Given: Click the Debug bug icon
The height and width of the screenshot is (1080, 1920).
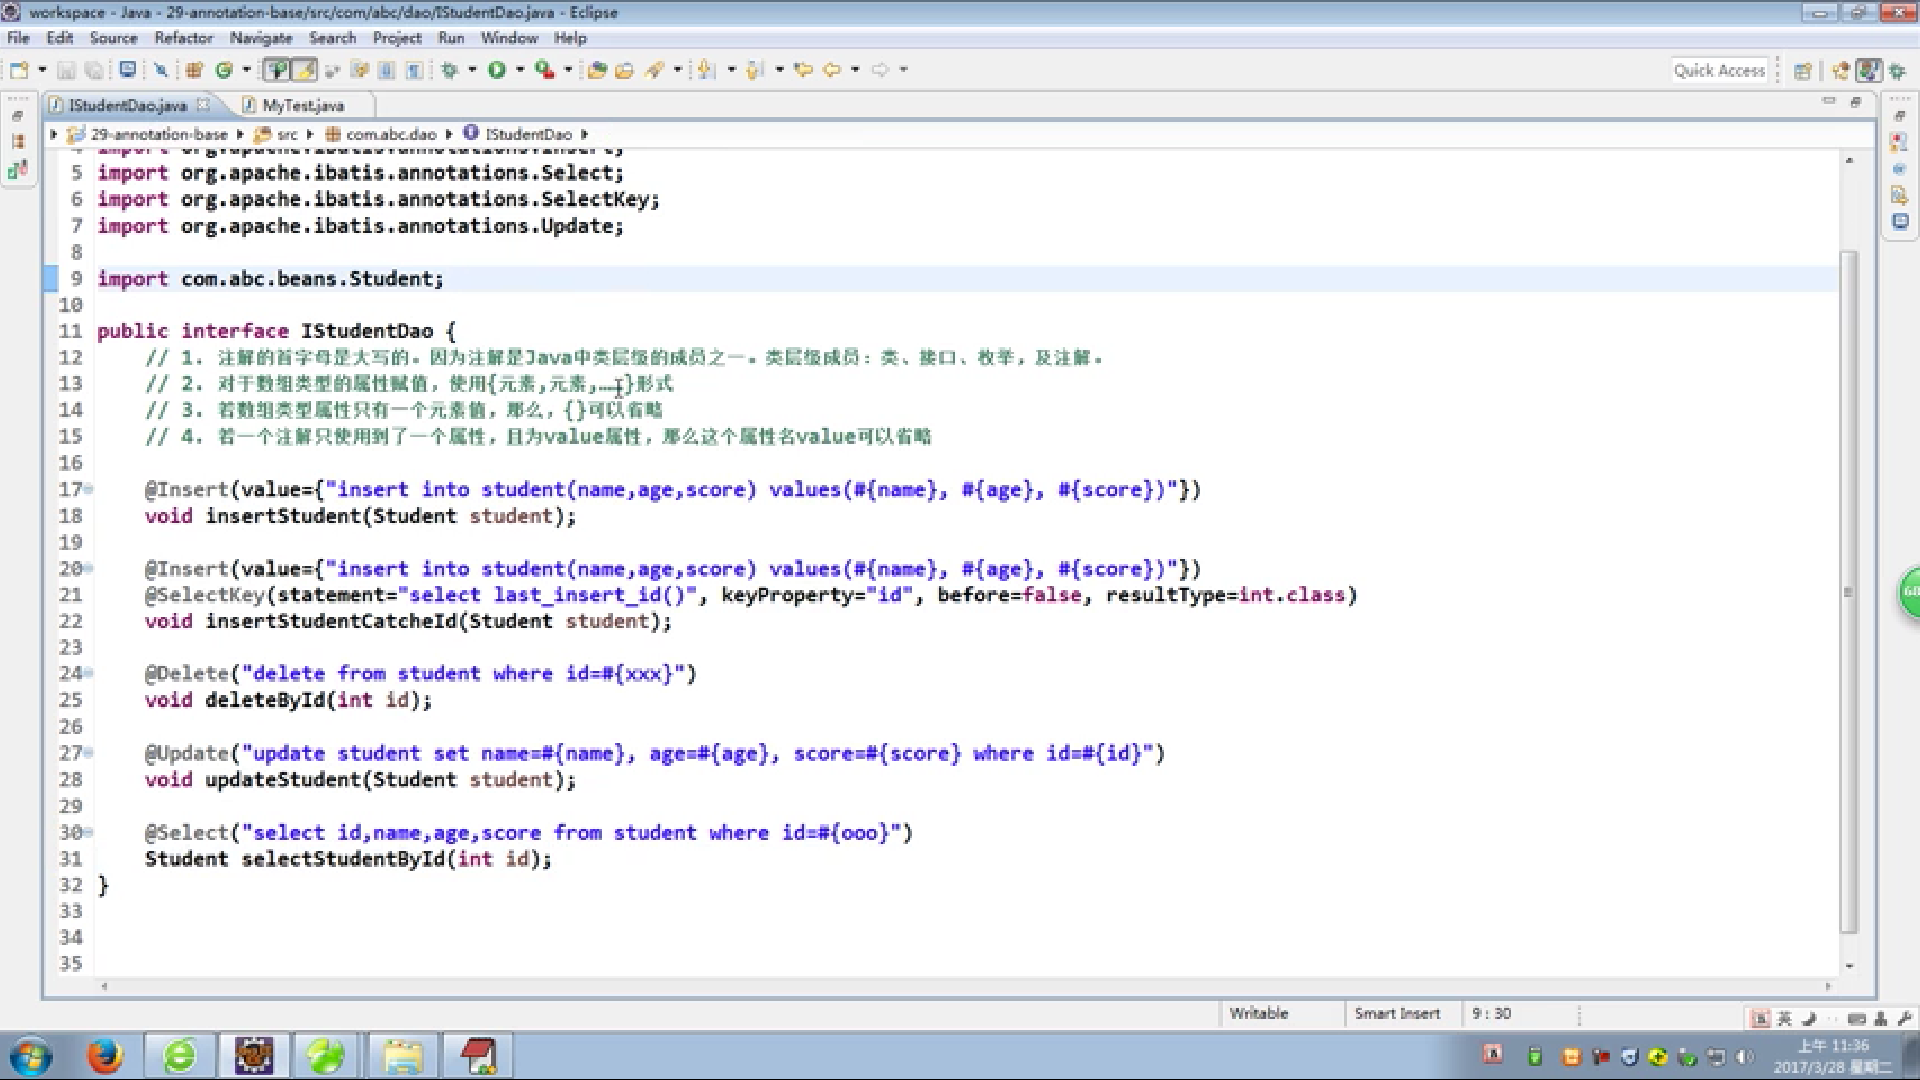Looking at the screenshot, I should (449, 70).
